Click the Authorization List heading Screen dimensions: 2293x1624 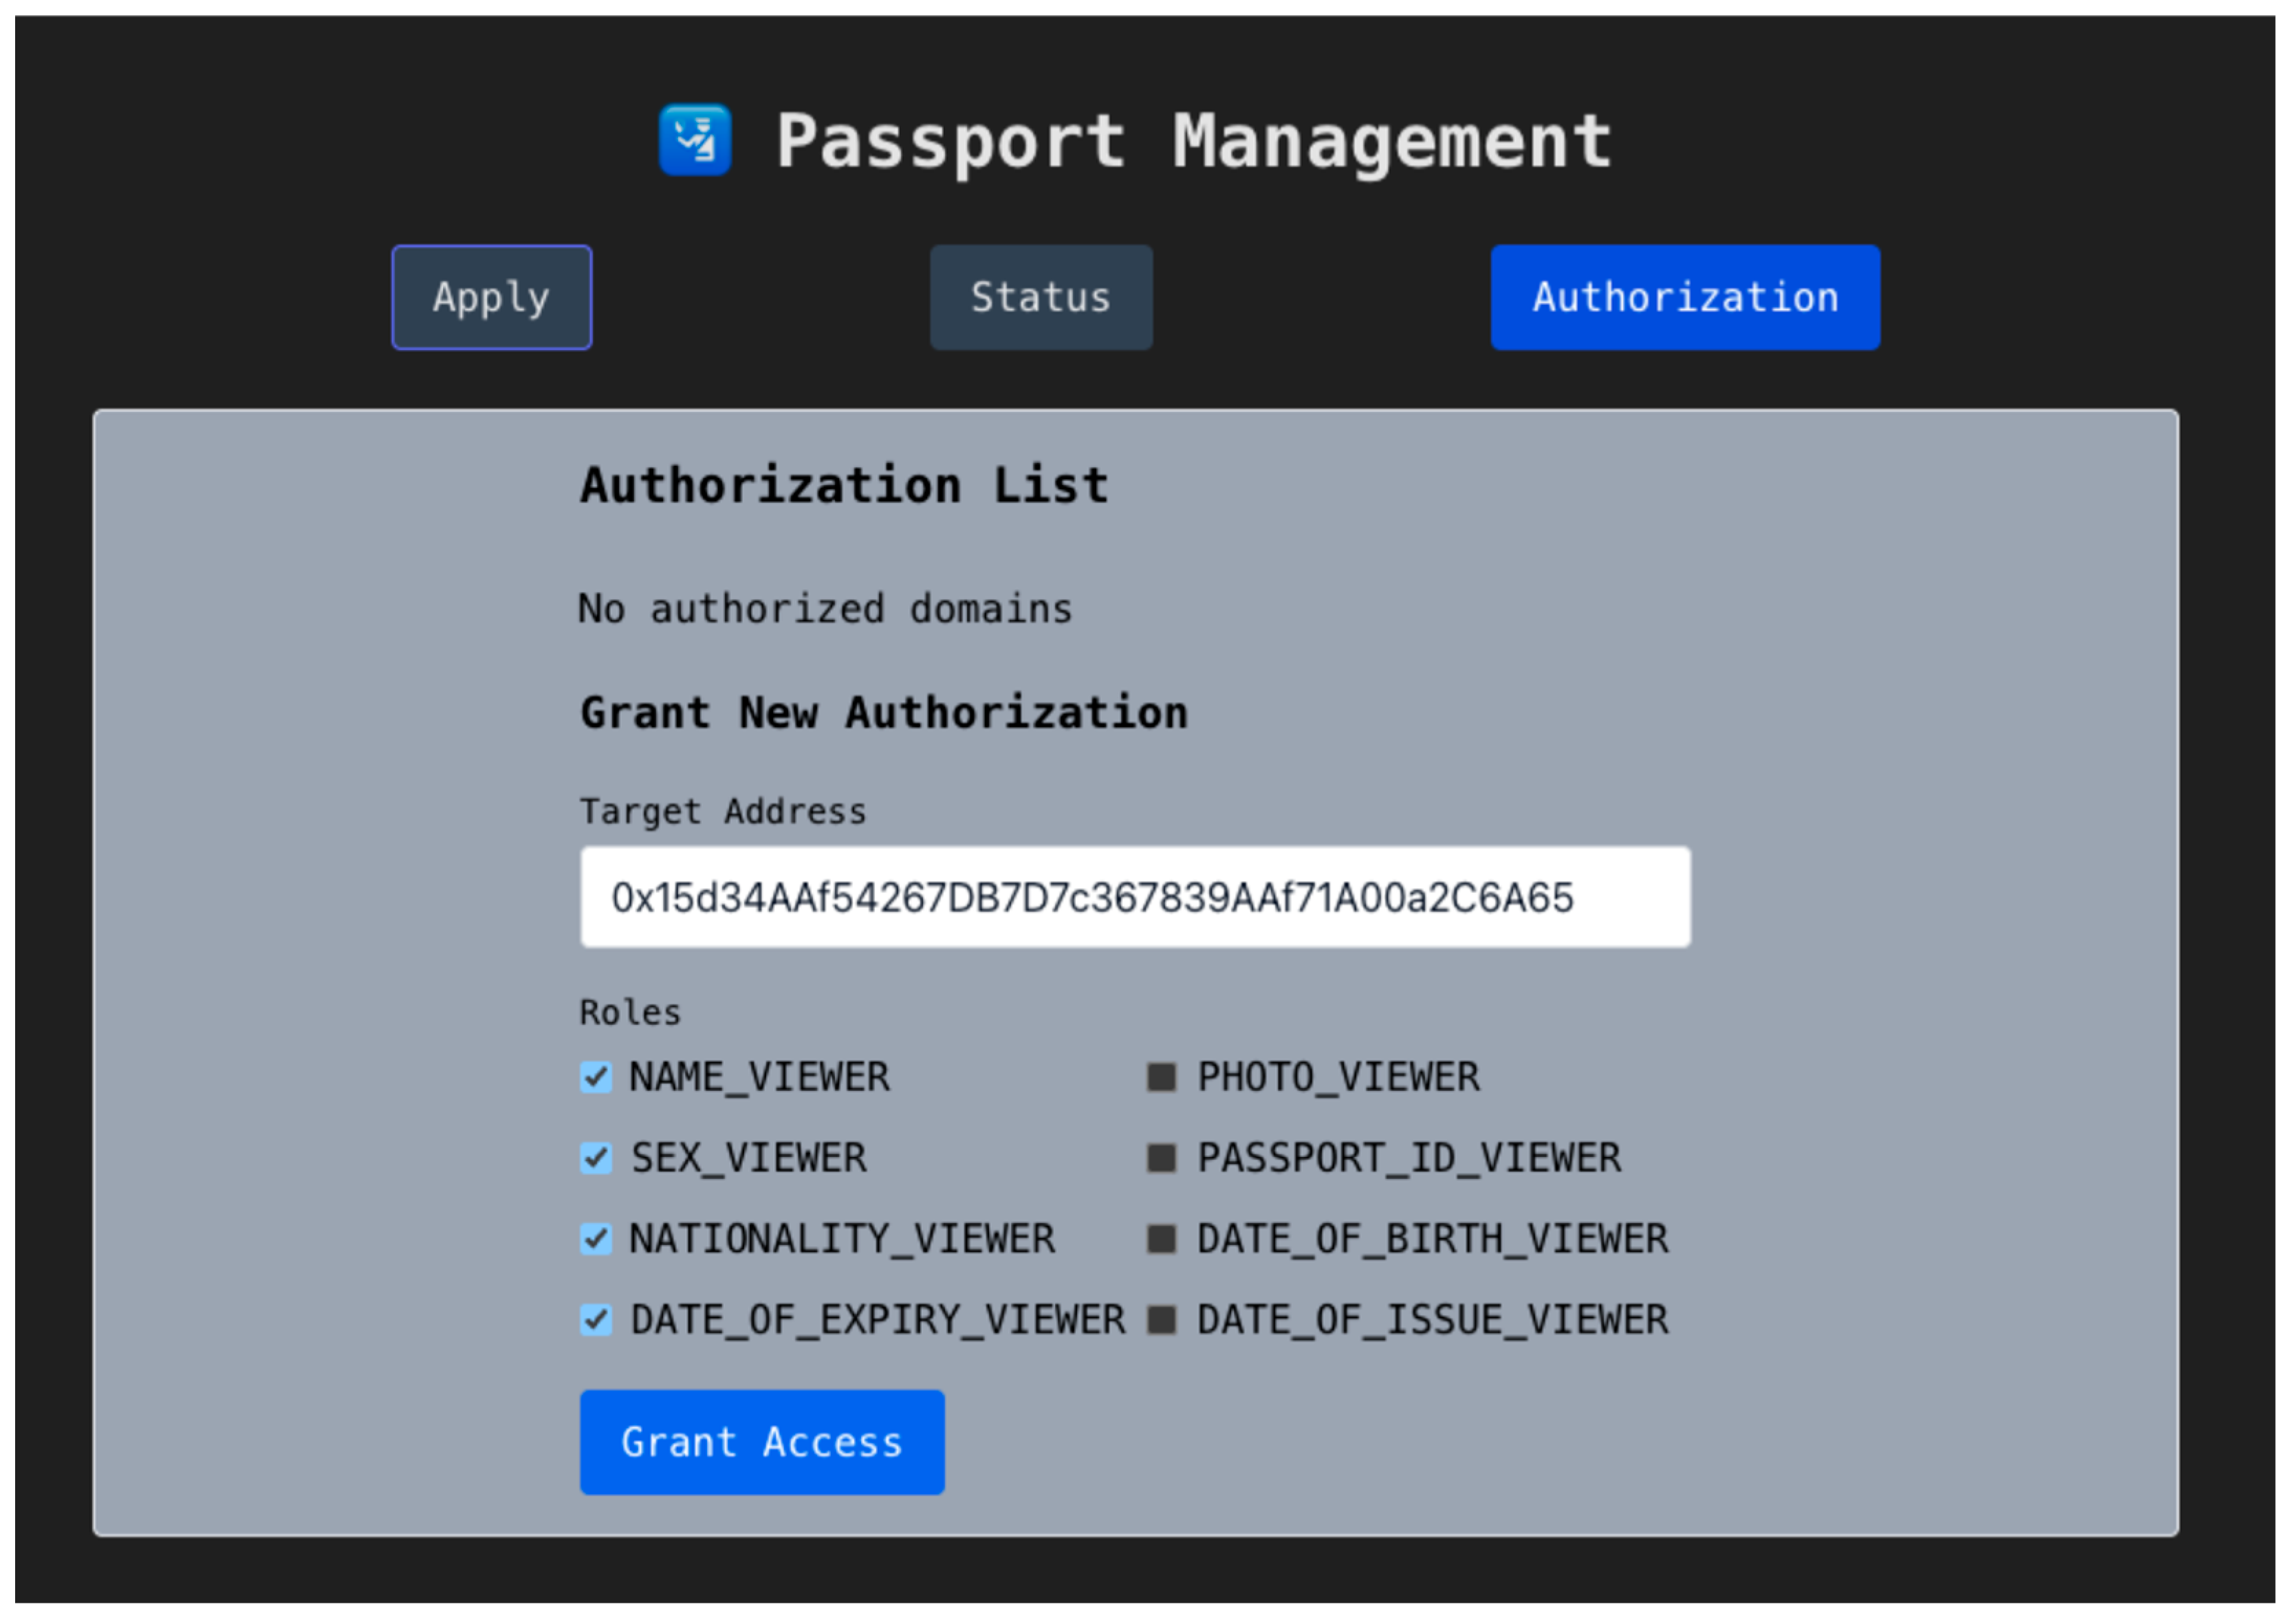(844, 486)
